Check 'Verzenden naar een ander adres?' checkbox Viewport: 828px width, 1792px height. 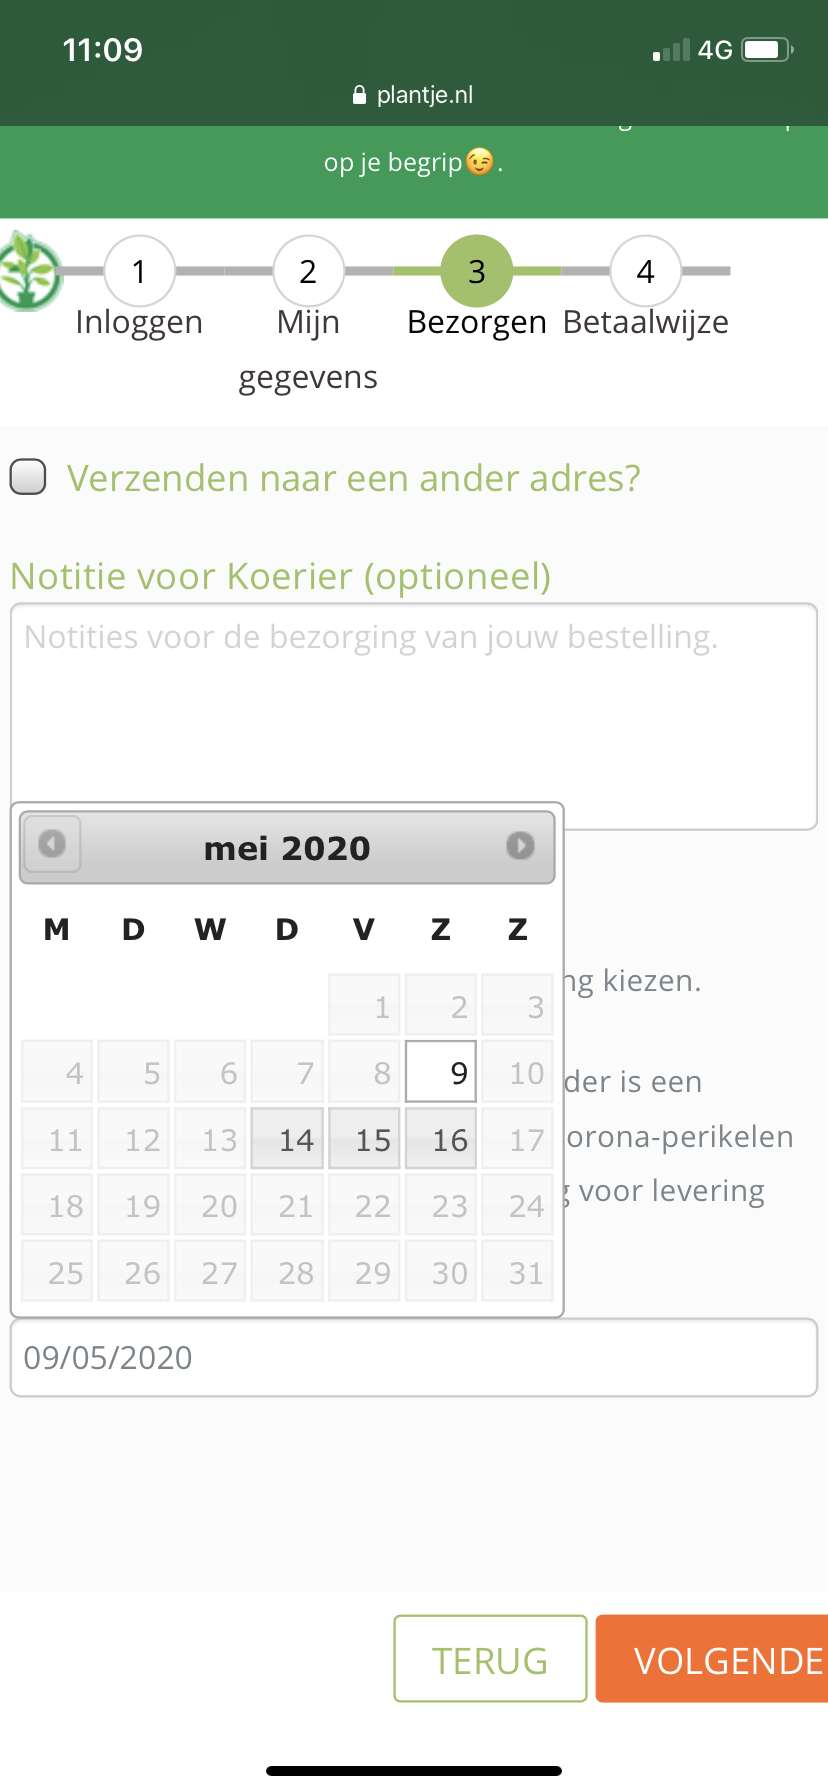(28, 477)
